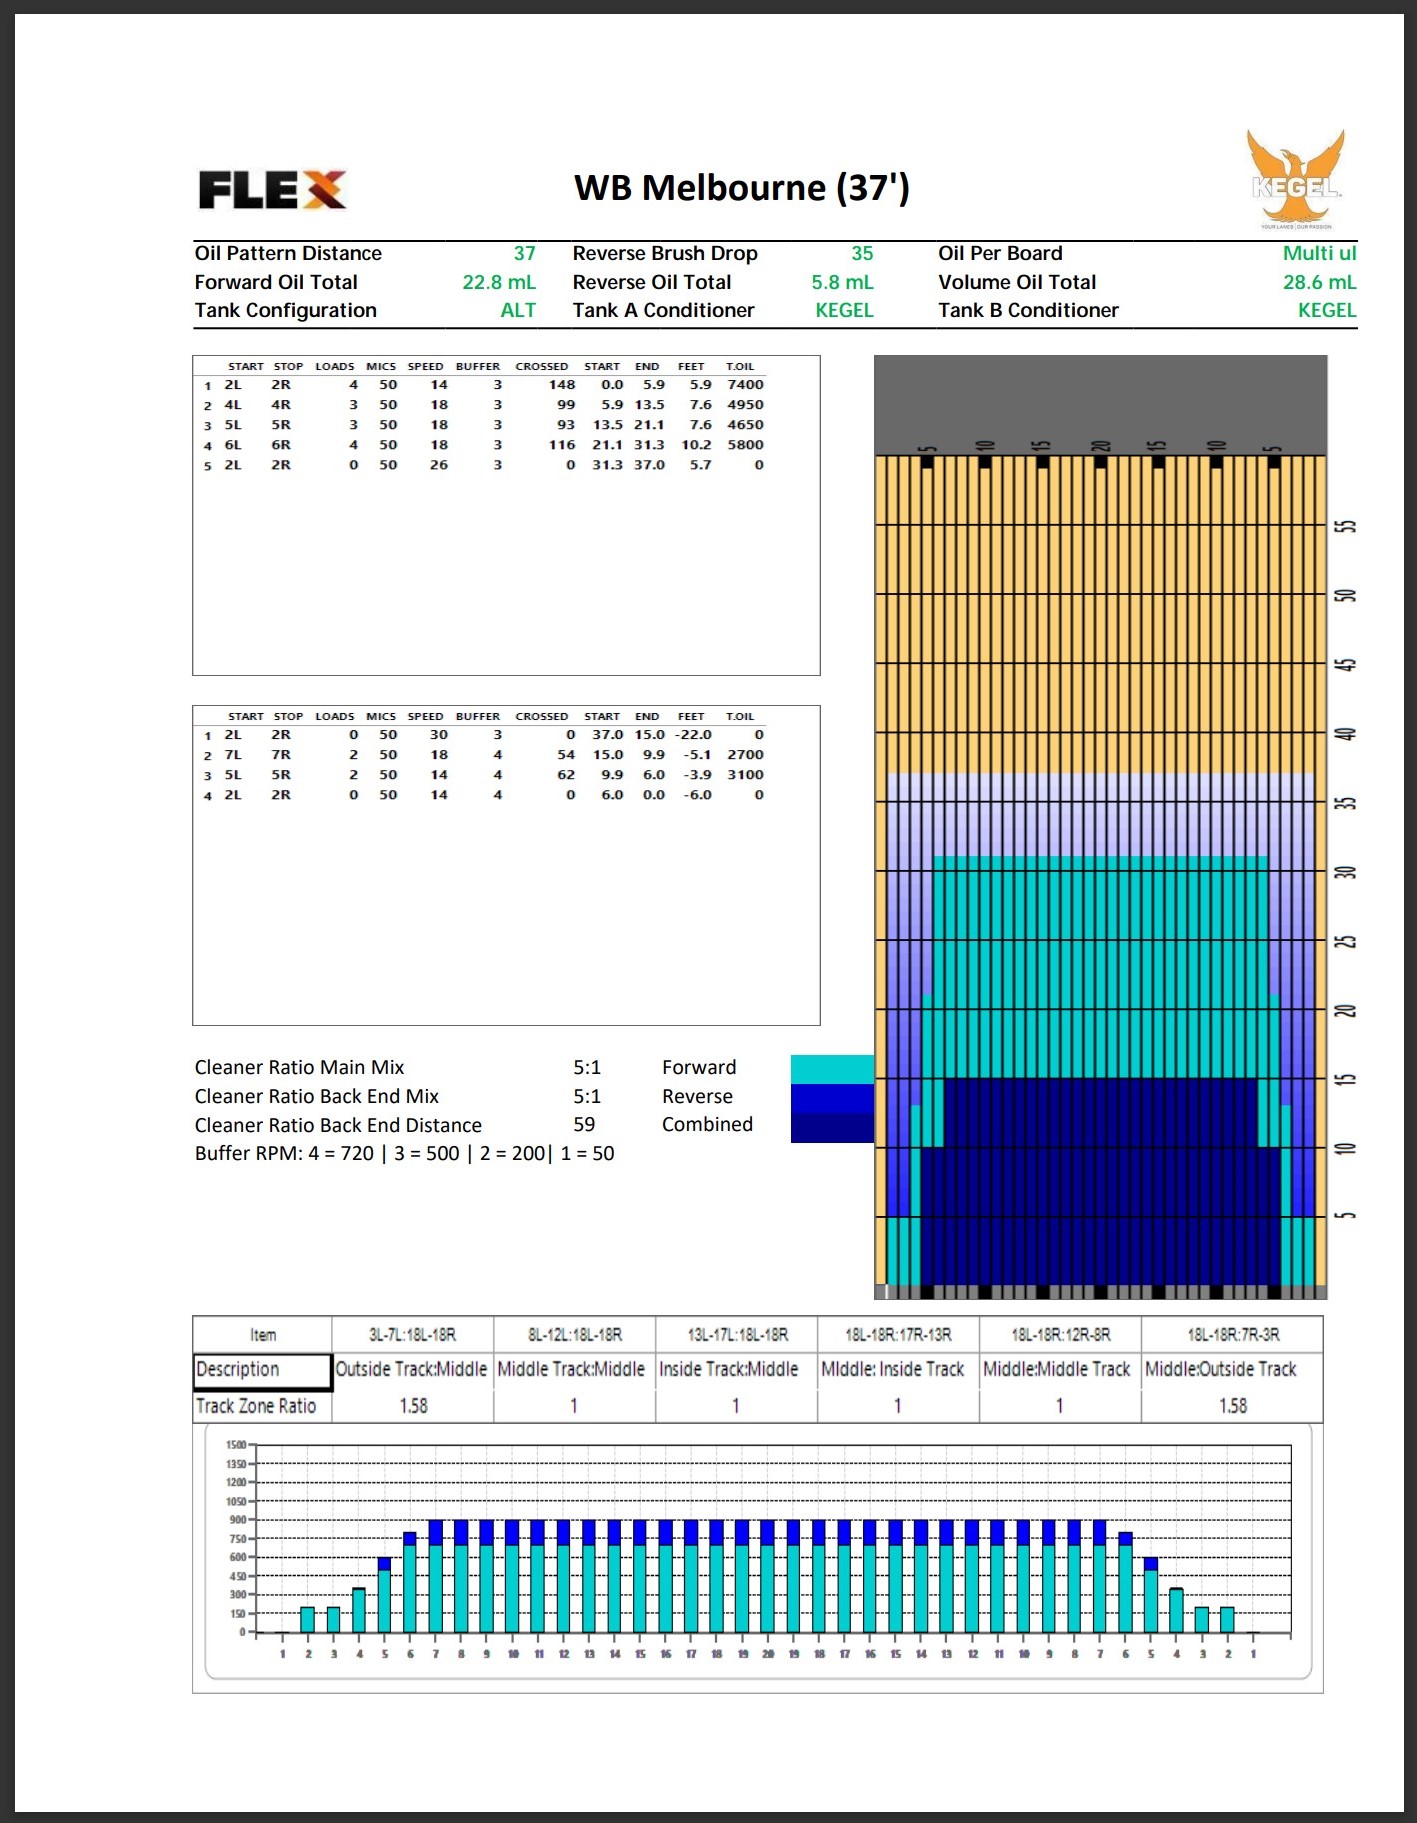The image size is (1417, 1823).
Task: Click the 35 feet marker on lane graph
Action: tap(1346, 803)
